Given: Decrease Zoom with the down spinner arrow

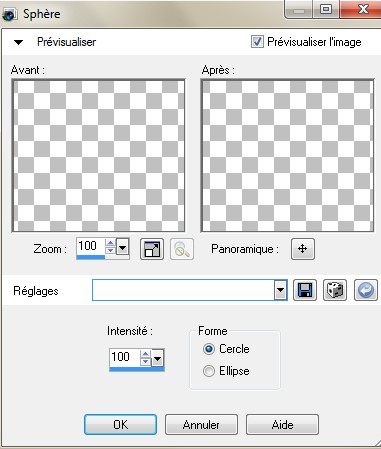Looking at the screenshot, I should pyautogui.click(x=110, y=250).
